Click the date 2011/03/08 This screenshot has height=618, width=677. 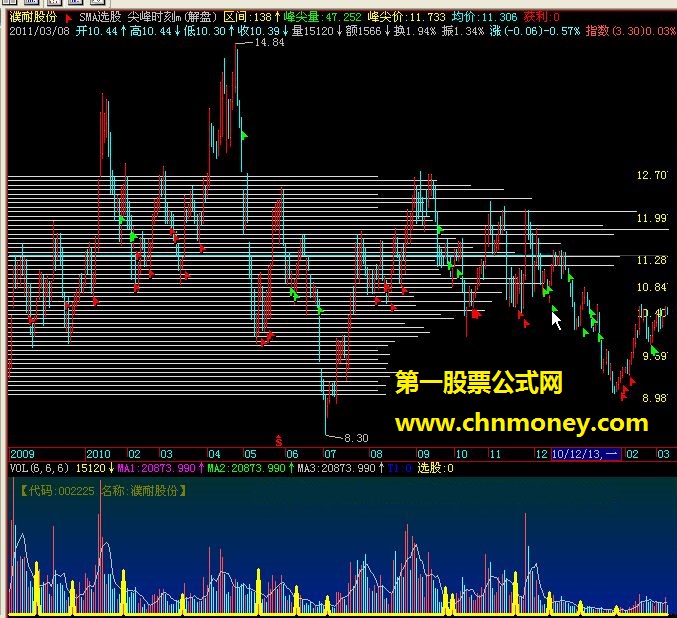click(x=39, y=31)
